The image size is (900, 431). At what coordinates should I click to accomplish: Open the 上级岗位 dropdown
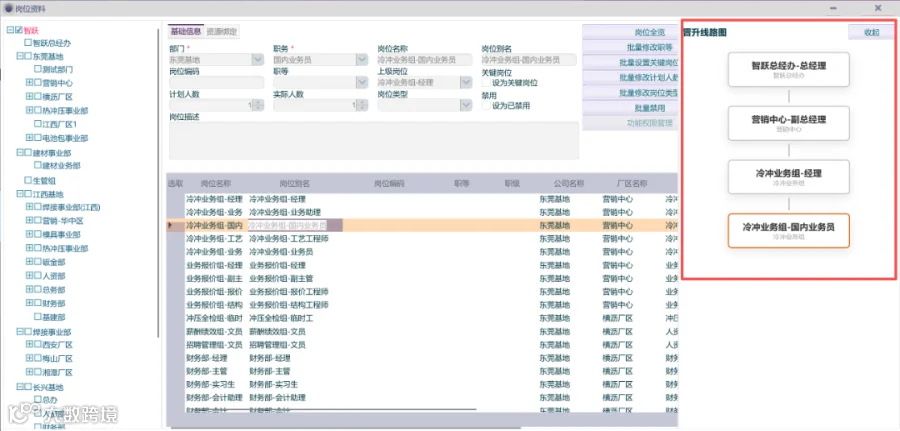point(465,83)
